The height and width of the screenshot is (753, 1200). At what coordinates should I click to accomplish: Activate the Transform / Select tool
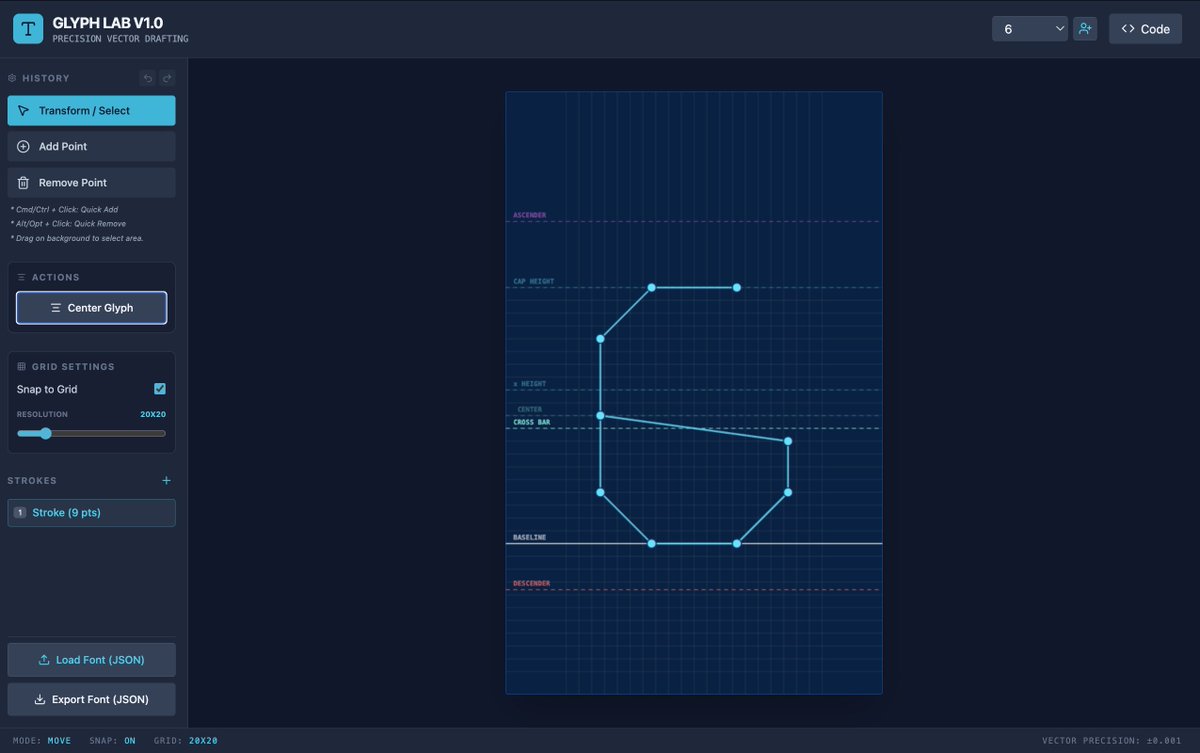coord(91,110)
